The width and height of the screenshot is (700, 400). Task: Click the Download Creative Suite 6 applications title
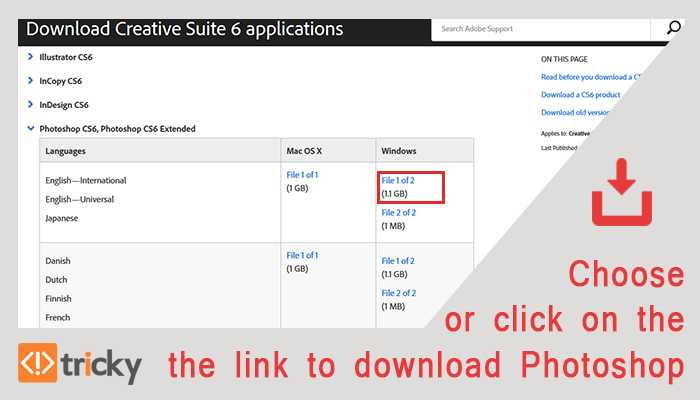(x=185, y=29)
